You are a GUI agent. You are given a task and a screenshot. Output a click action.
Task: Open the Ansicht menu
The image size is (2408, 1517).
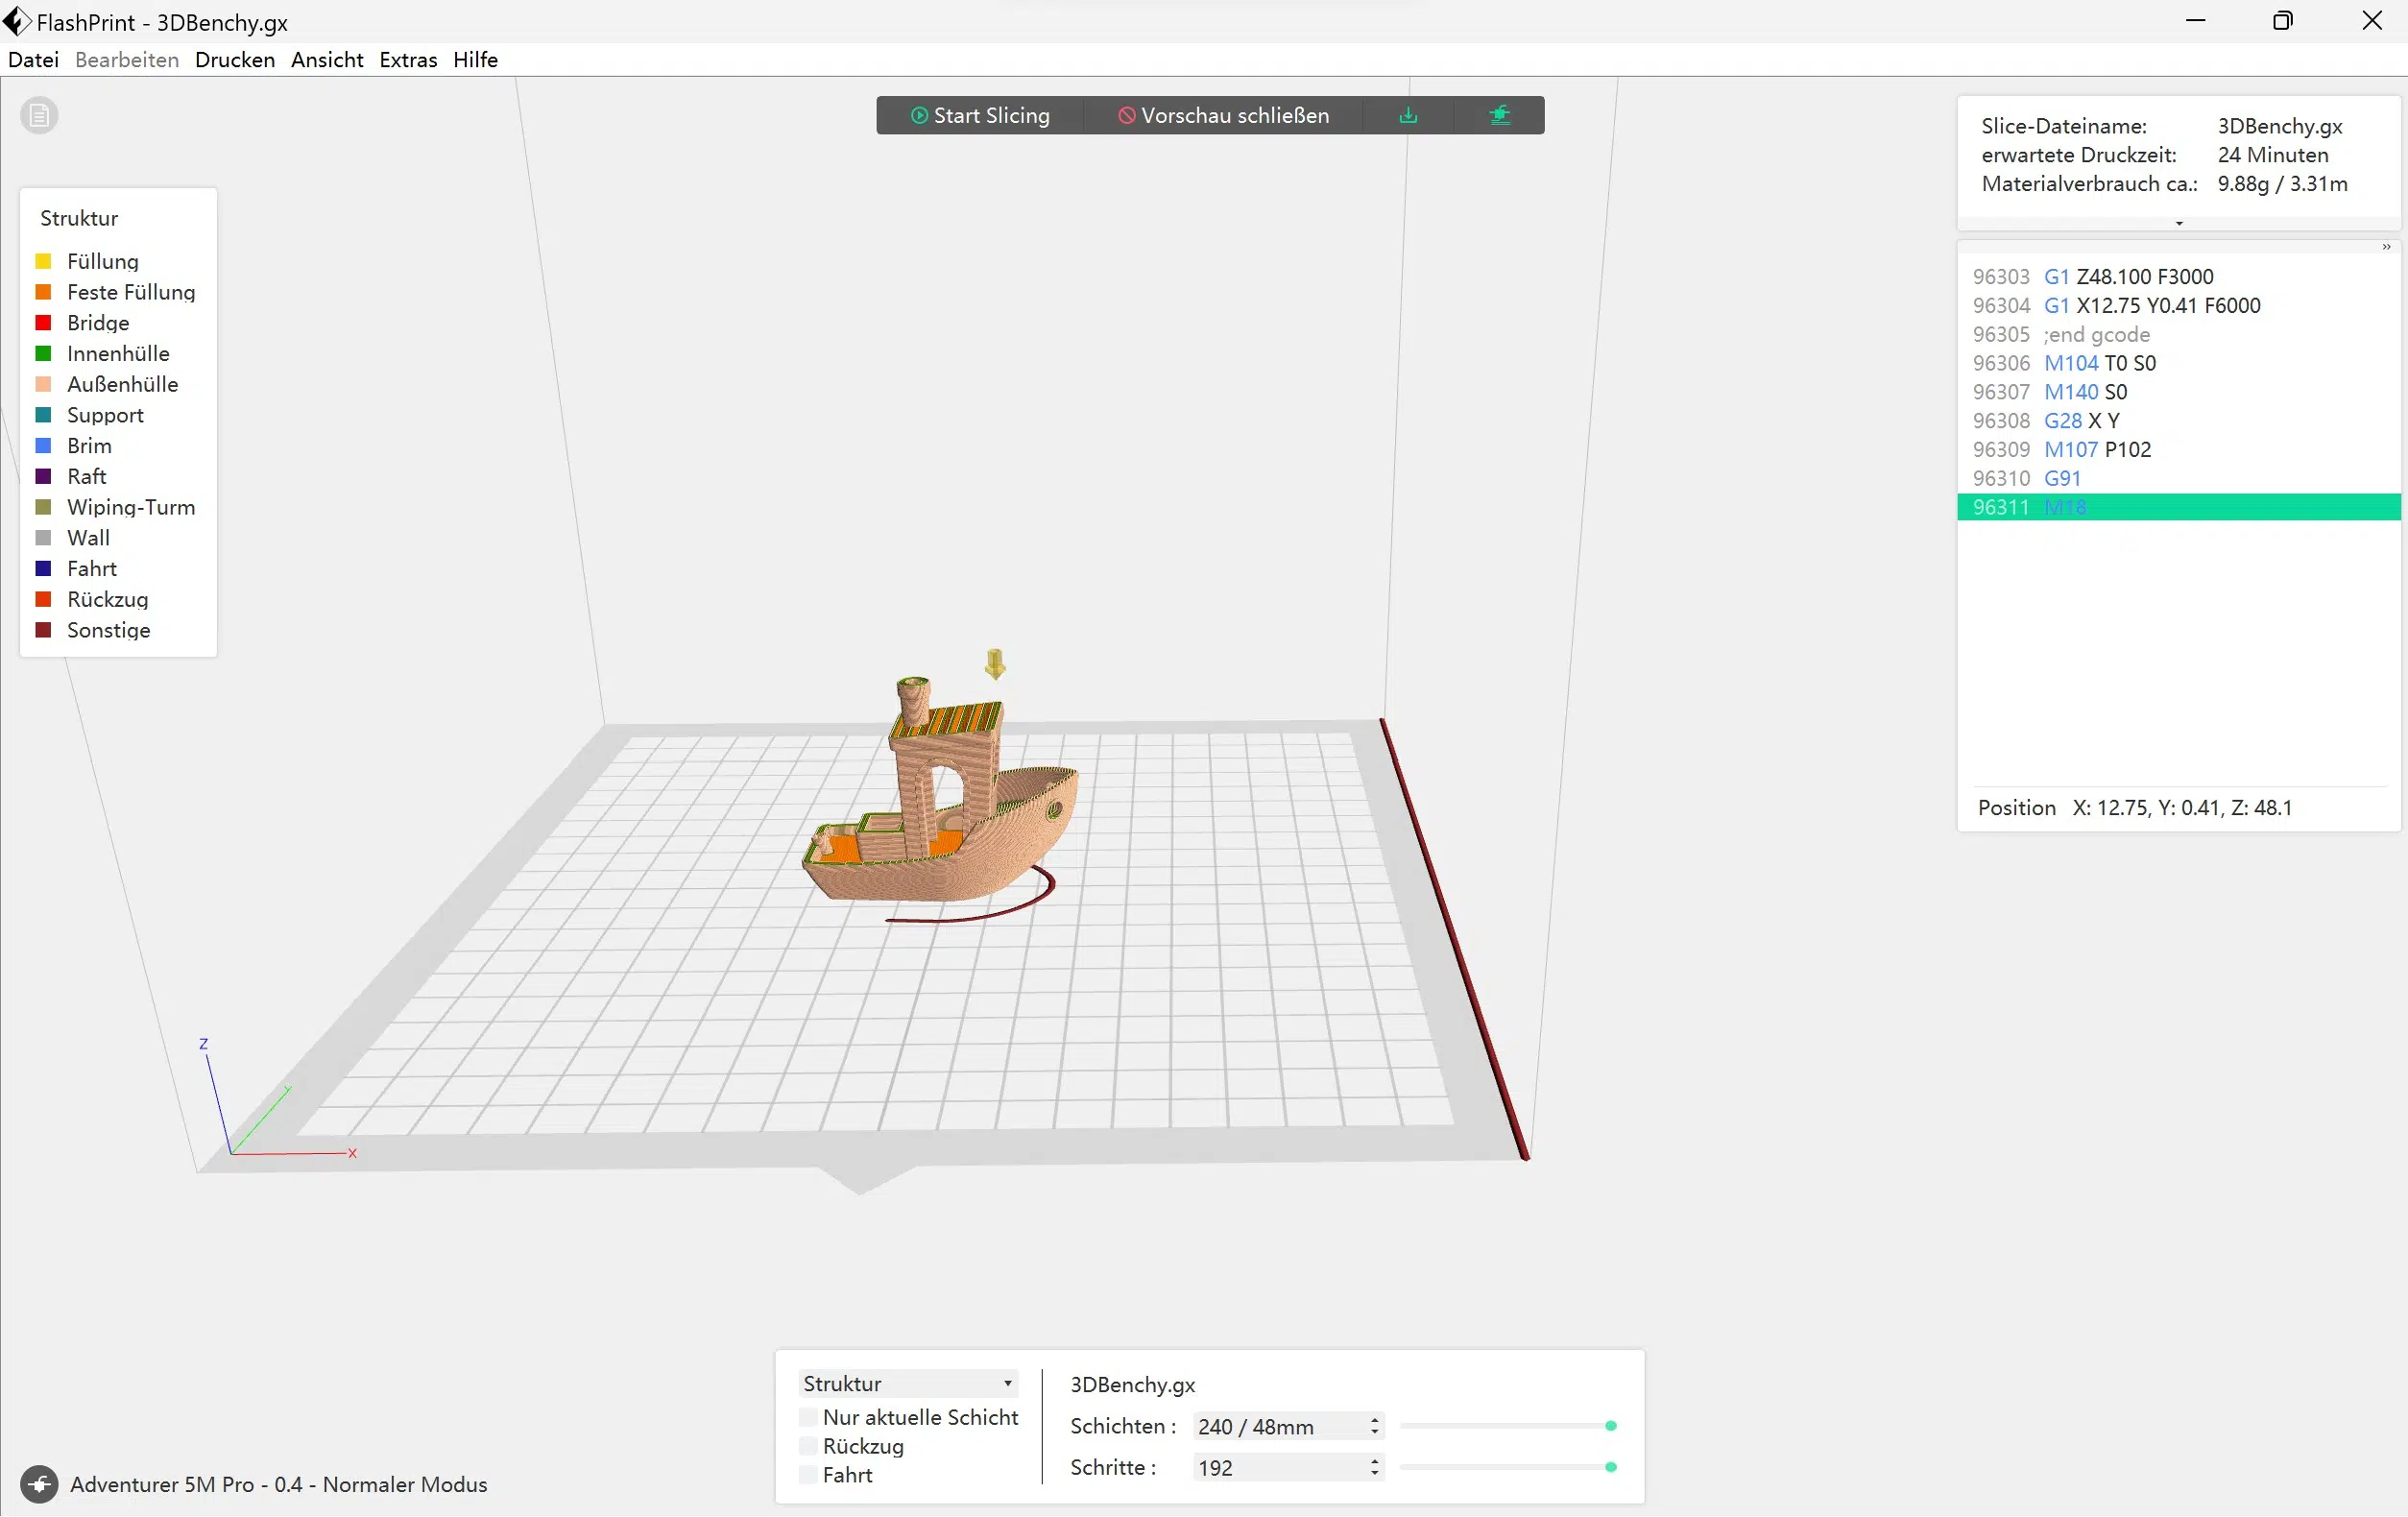327,60
